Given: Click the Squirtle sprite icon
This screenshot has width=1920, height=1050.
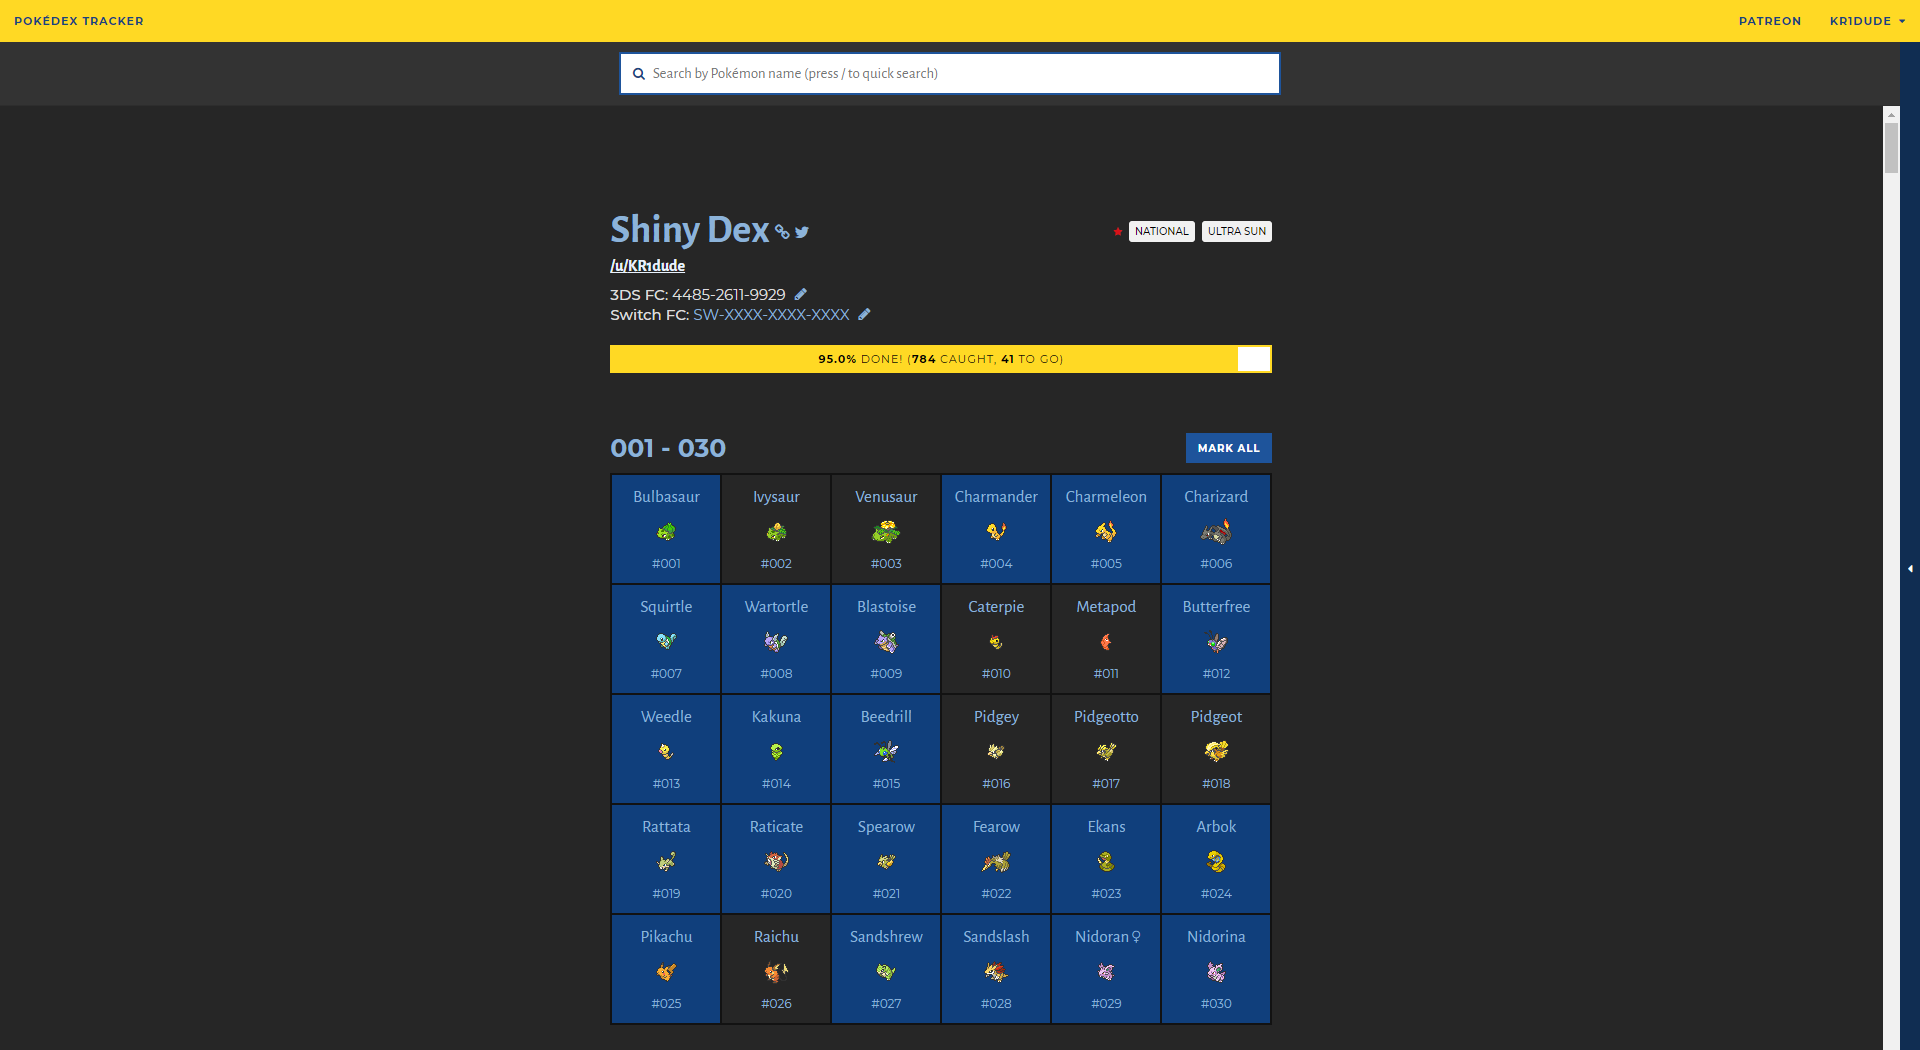Looking at the screenshot, I should click(x=666, y=641).
